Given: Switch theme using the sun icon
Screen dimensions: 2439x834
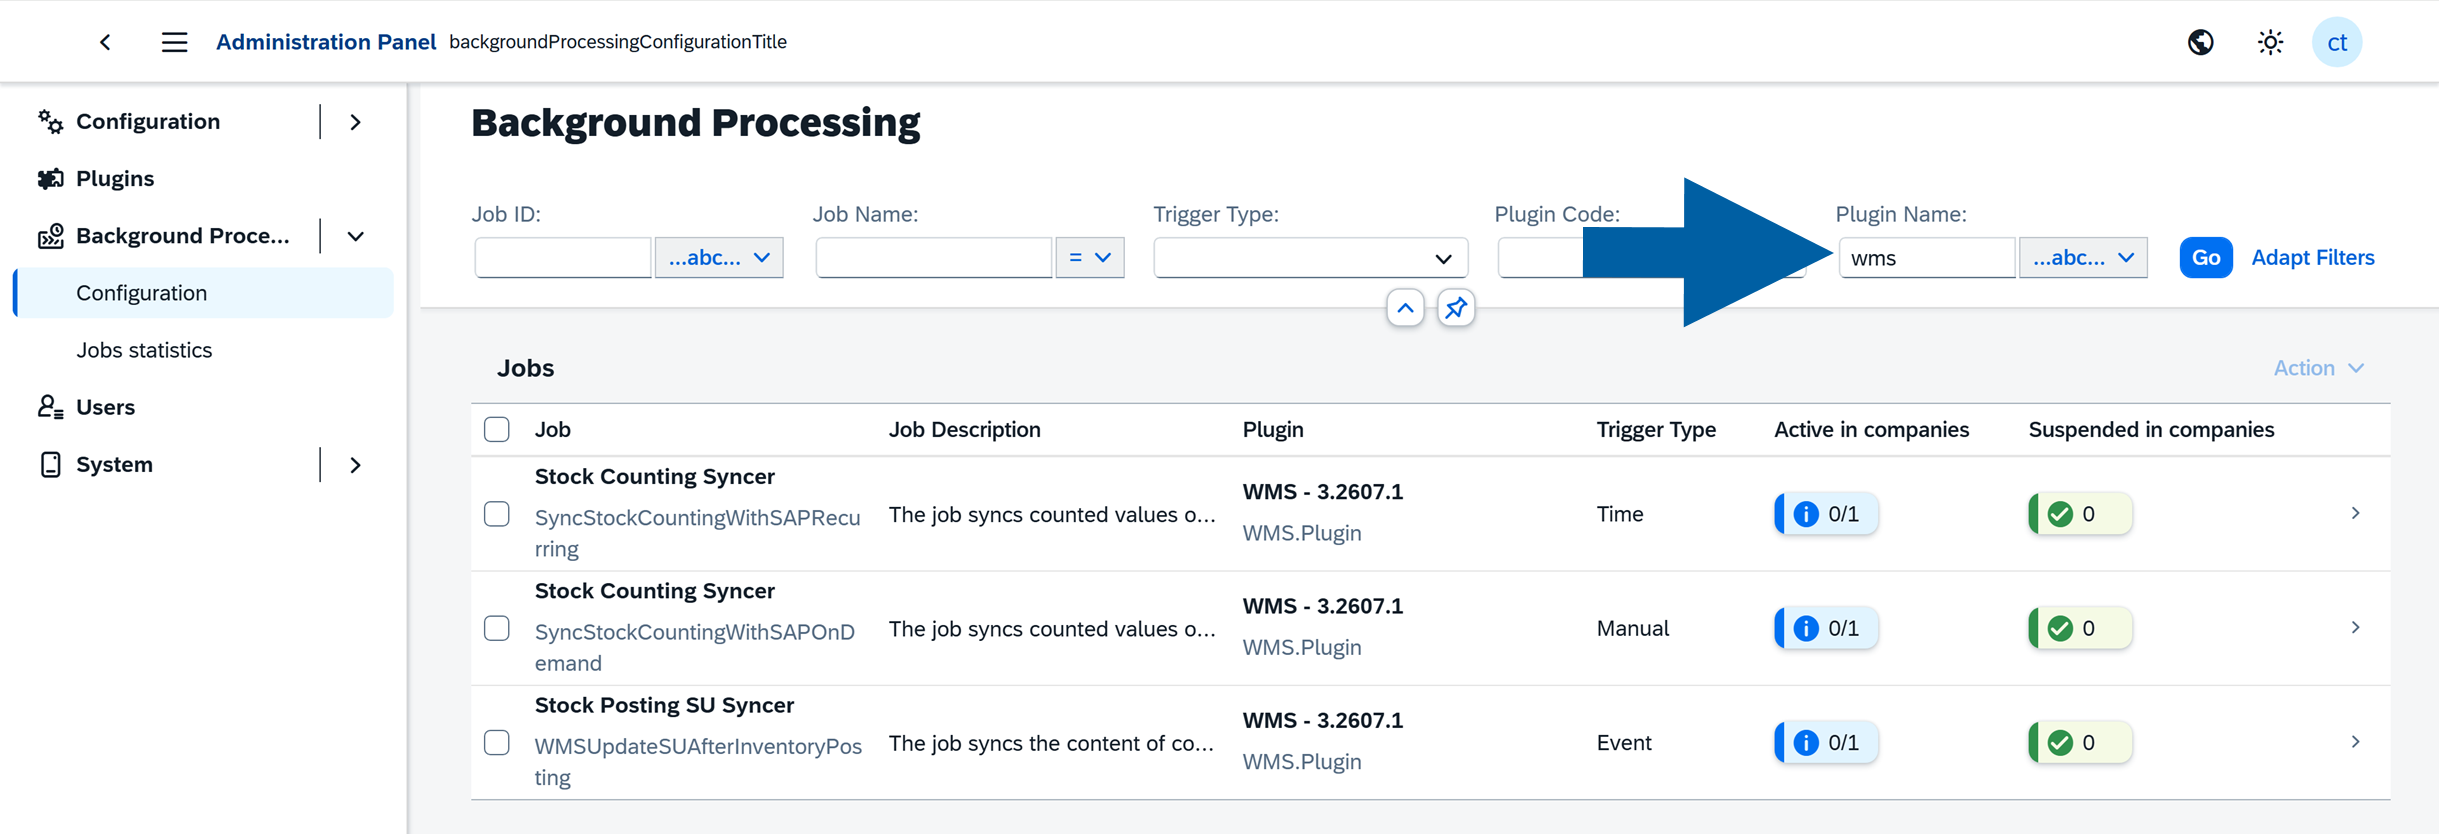Looking at the screenshot, I should point(2270,42).
